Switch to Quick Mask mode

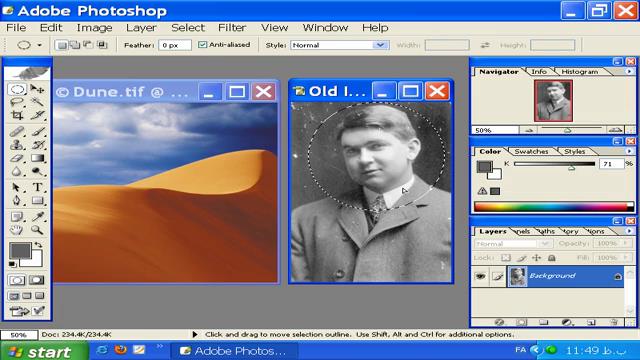click(37, 280)
